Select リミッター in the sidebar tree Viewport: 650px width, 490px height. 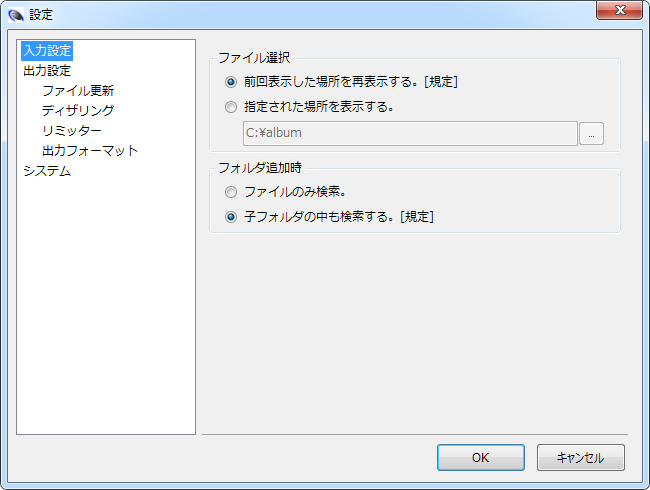[x=72, y=130]
